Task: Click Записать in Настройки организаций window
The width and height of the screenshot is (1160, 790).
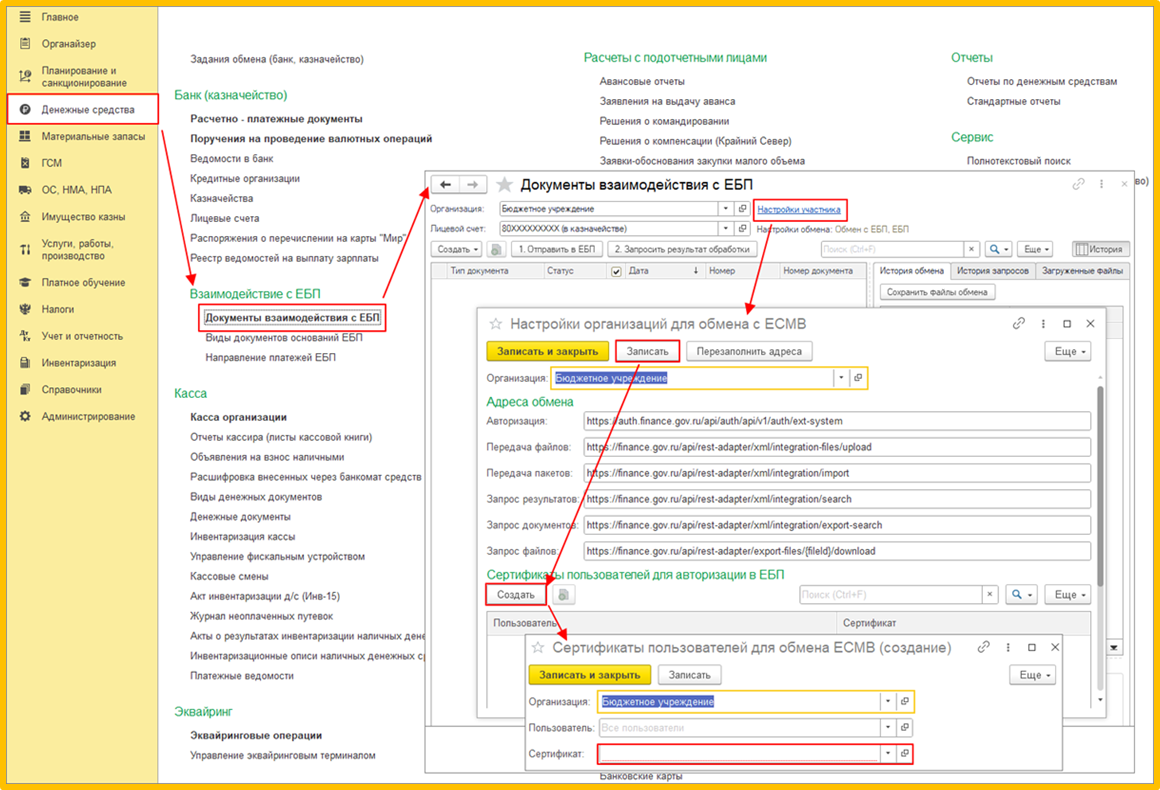Action: (x=647, y=351)
